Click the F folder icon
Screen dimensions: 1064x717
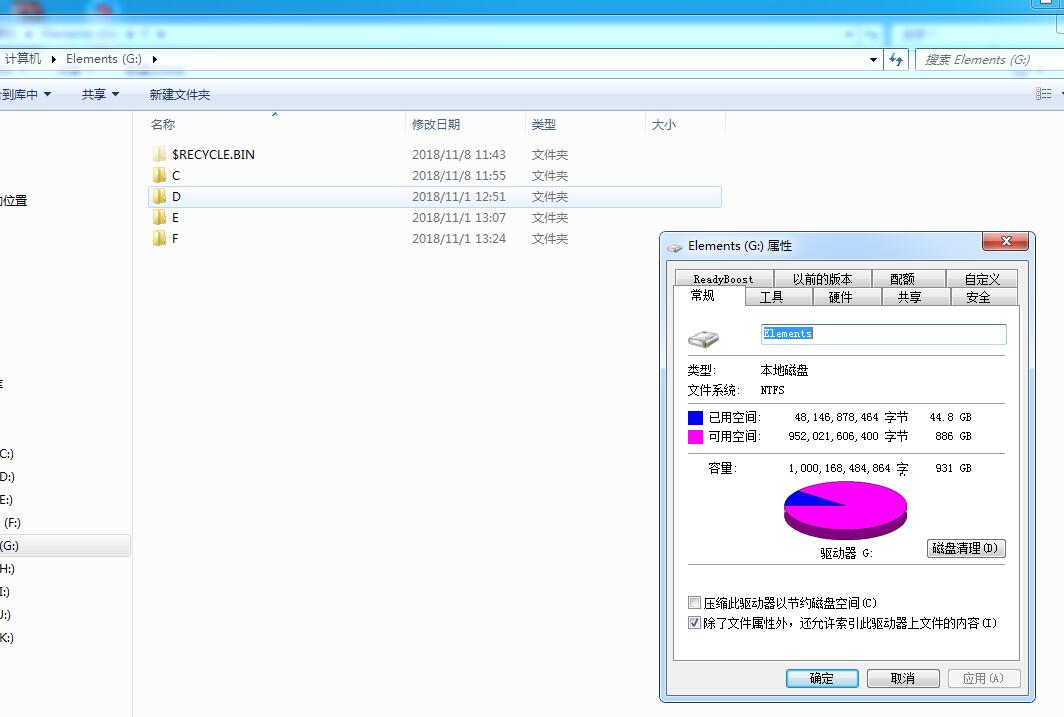click(x=159, y=239)
